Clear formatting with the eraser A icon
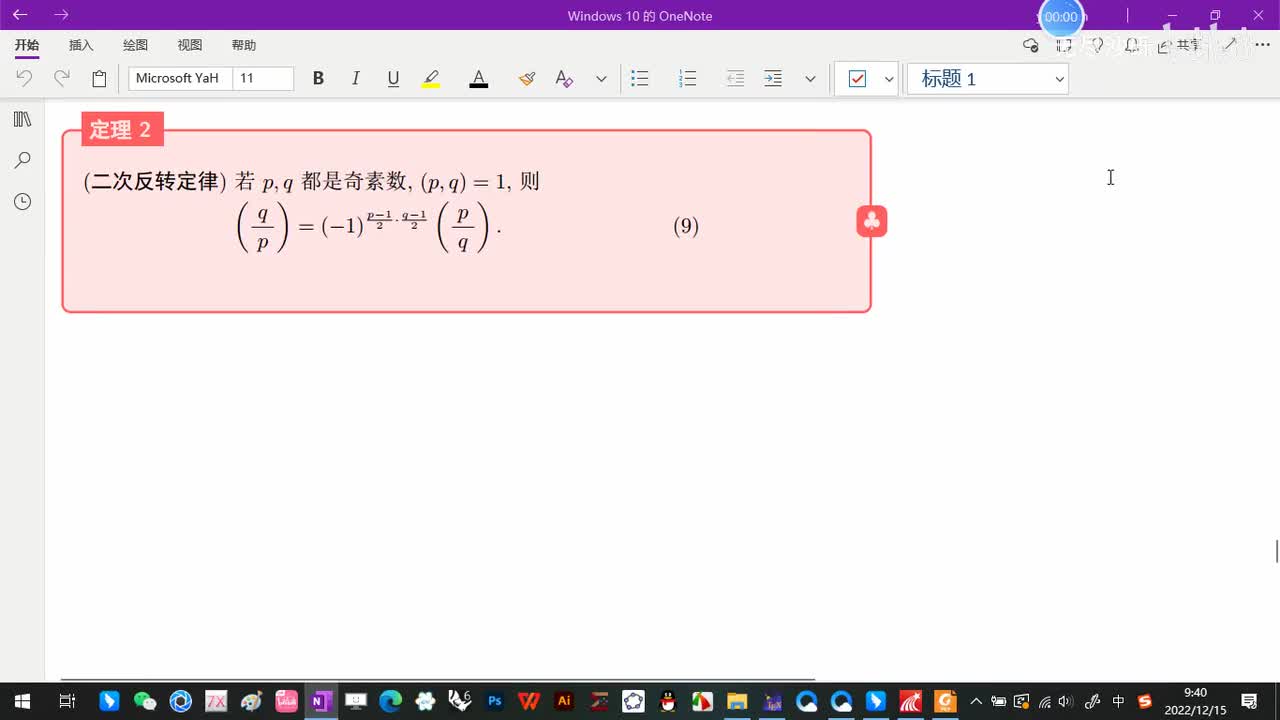This screenshot has width=1280, height=720. tap(564, 78)
